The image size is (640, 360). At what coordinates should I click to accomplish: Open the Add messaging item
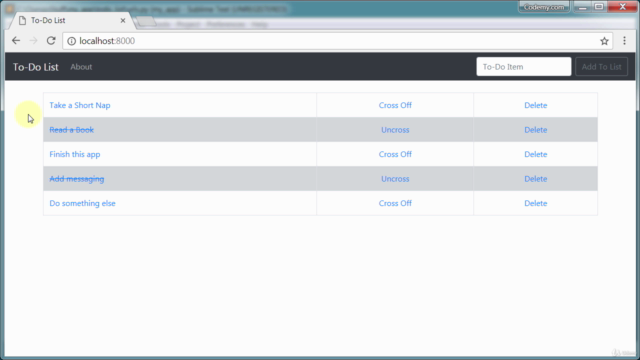click(x=77, y=179)
